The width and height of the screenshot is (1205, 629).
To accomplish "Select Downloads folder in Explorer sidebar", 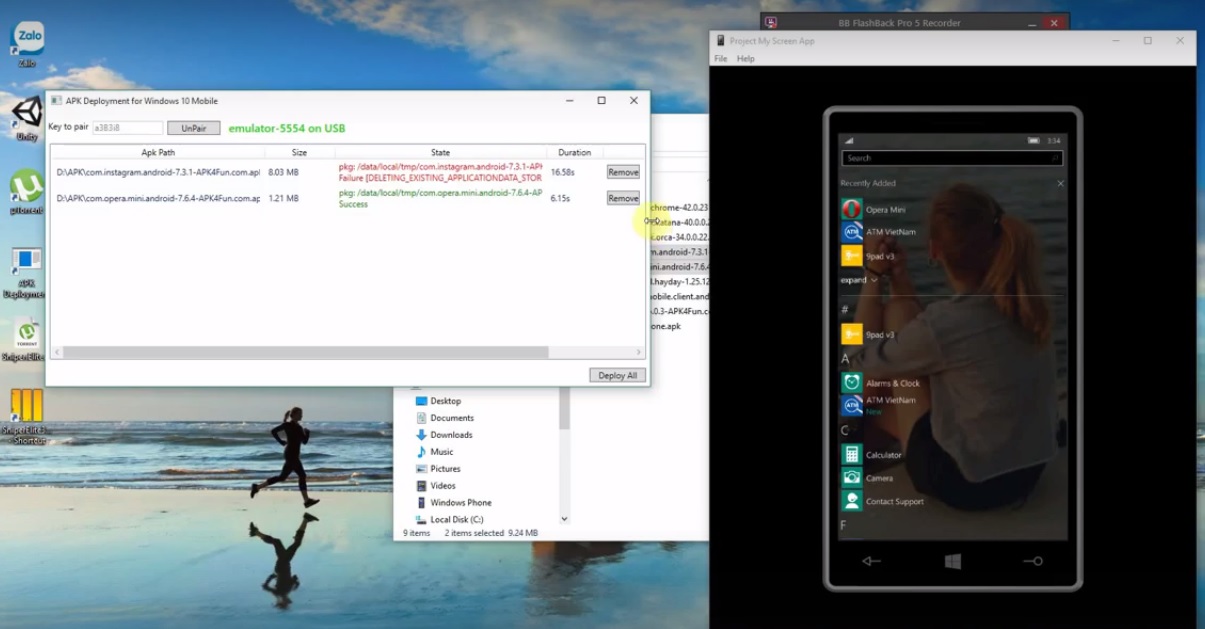I will [451, 435].
